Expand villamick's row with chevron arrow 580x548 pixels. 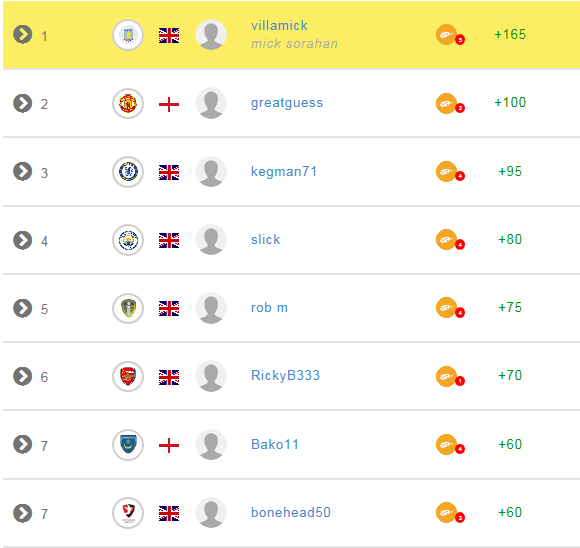tap(23, 34)
